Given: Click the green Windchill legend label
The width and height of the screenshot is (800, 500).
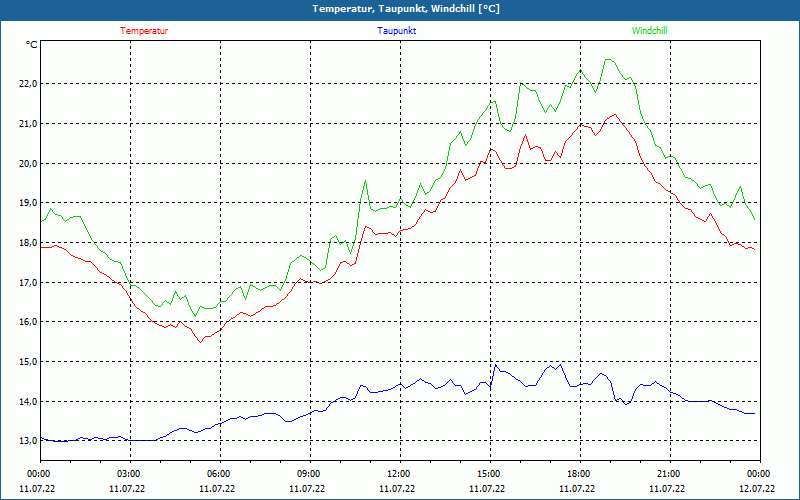Looking at the screenshot, I should pos(649,31).
